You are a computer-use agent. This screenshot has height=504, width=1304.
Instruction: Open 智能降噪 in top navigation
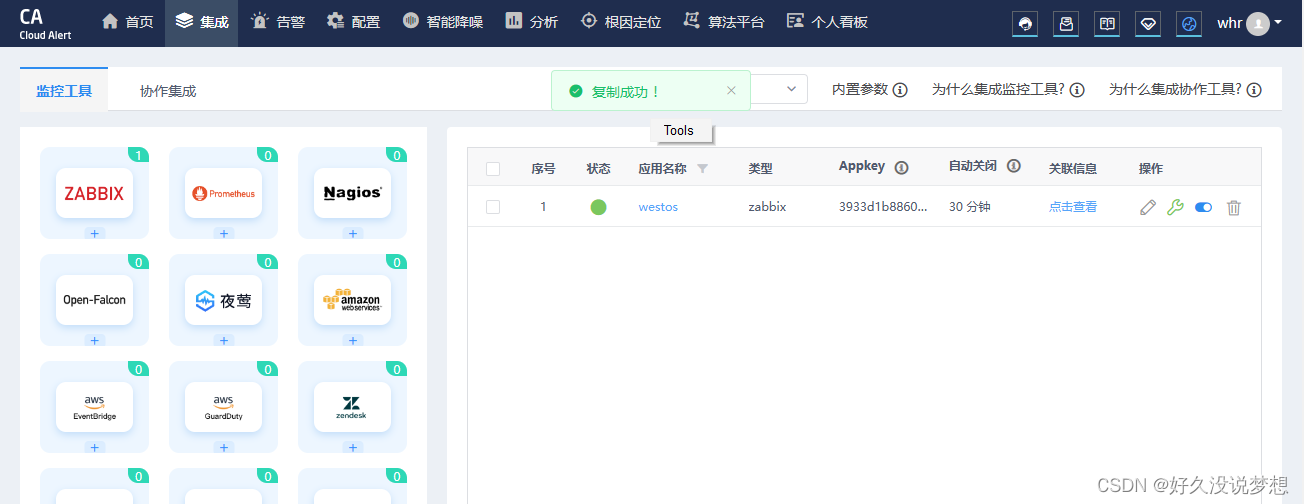443,21
